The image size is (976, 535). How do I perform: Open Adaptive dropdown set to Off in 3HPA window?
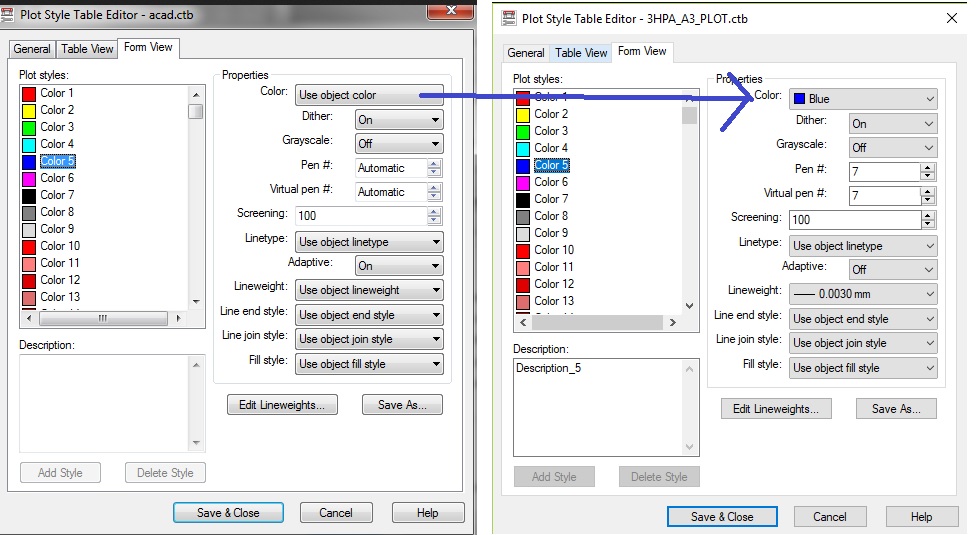pos(893,269)
